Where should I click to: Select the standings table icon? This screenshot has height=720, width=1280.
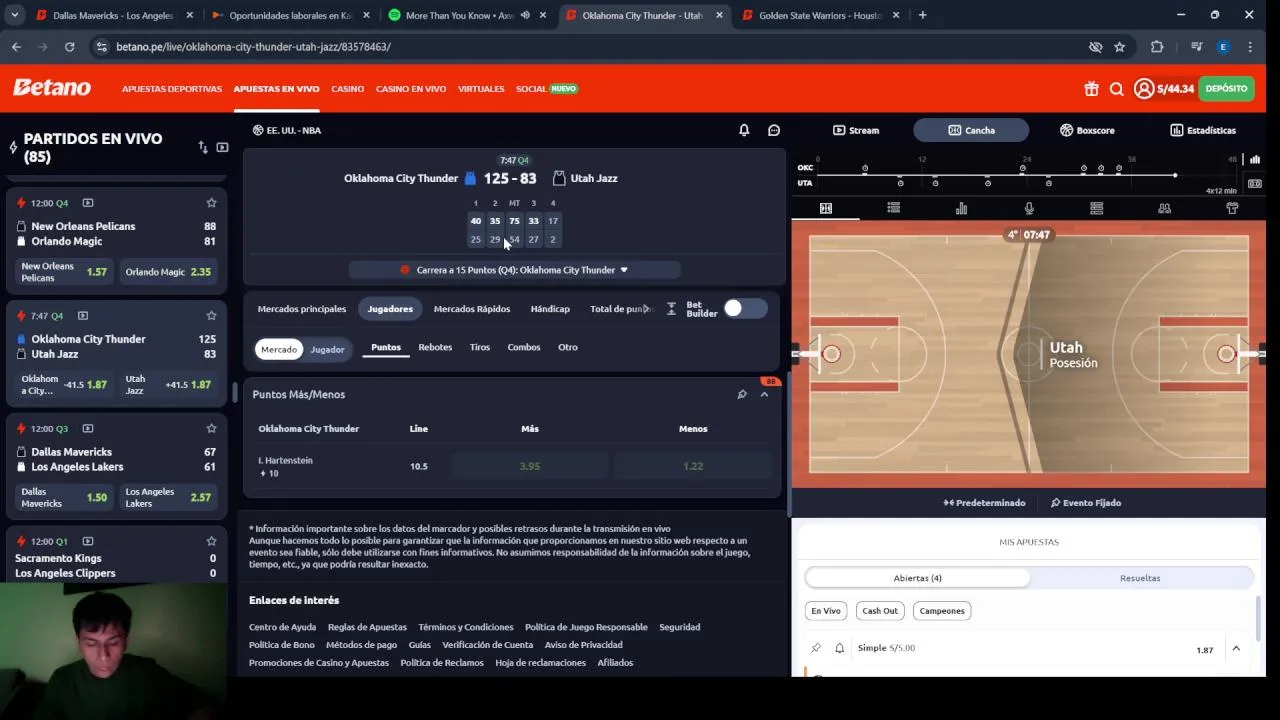pyautogui.click(x=1097, y=208)
